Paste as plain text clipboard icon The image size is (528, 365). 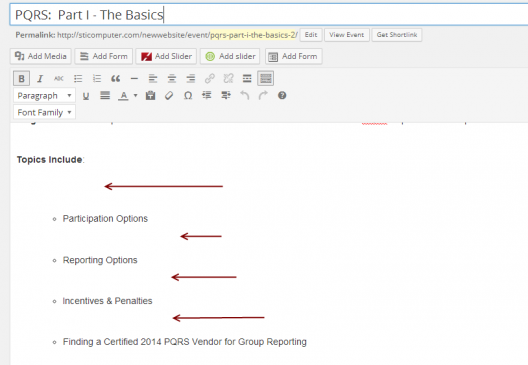pyautogui.click(x=150, y=96)
